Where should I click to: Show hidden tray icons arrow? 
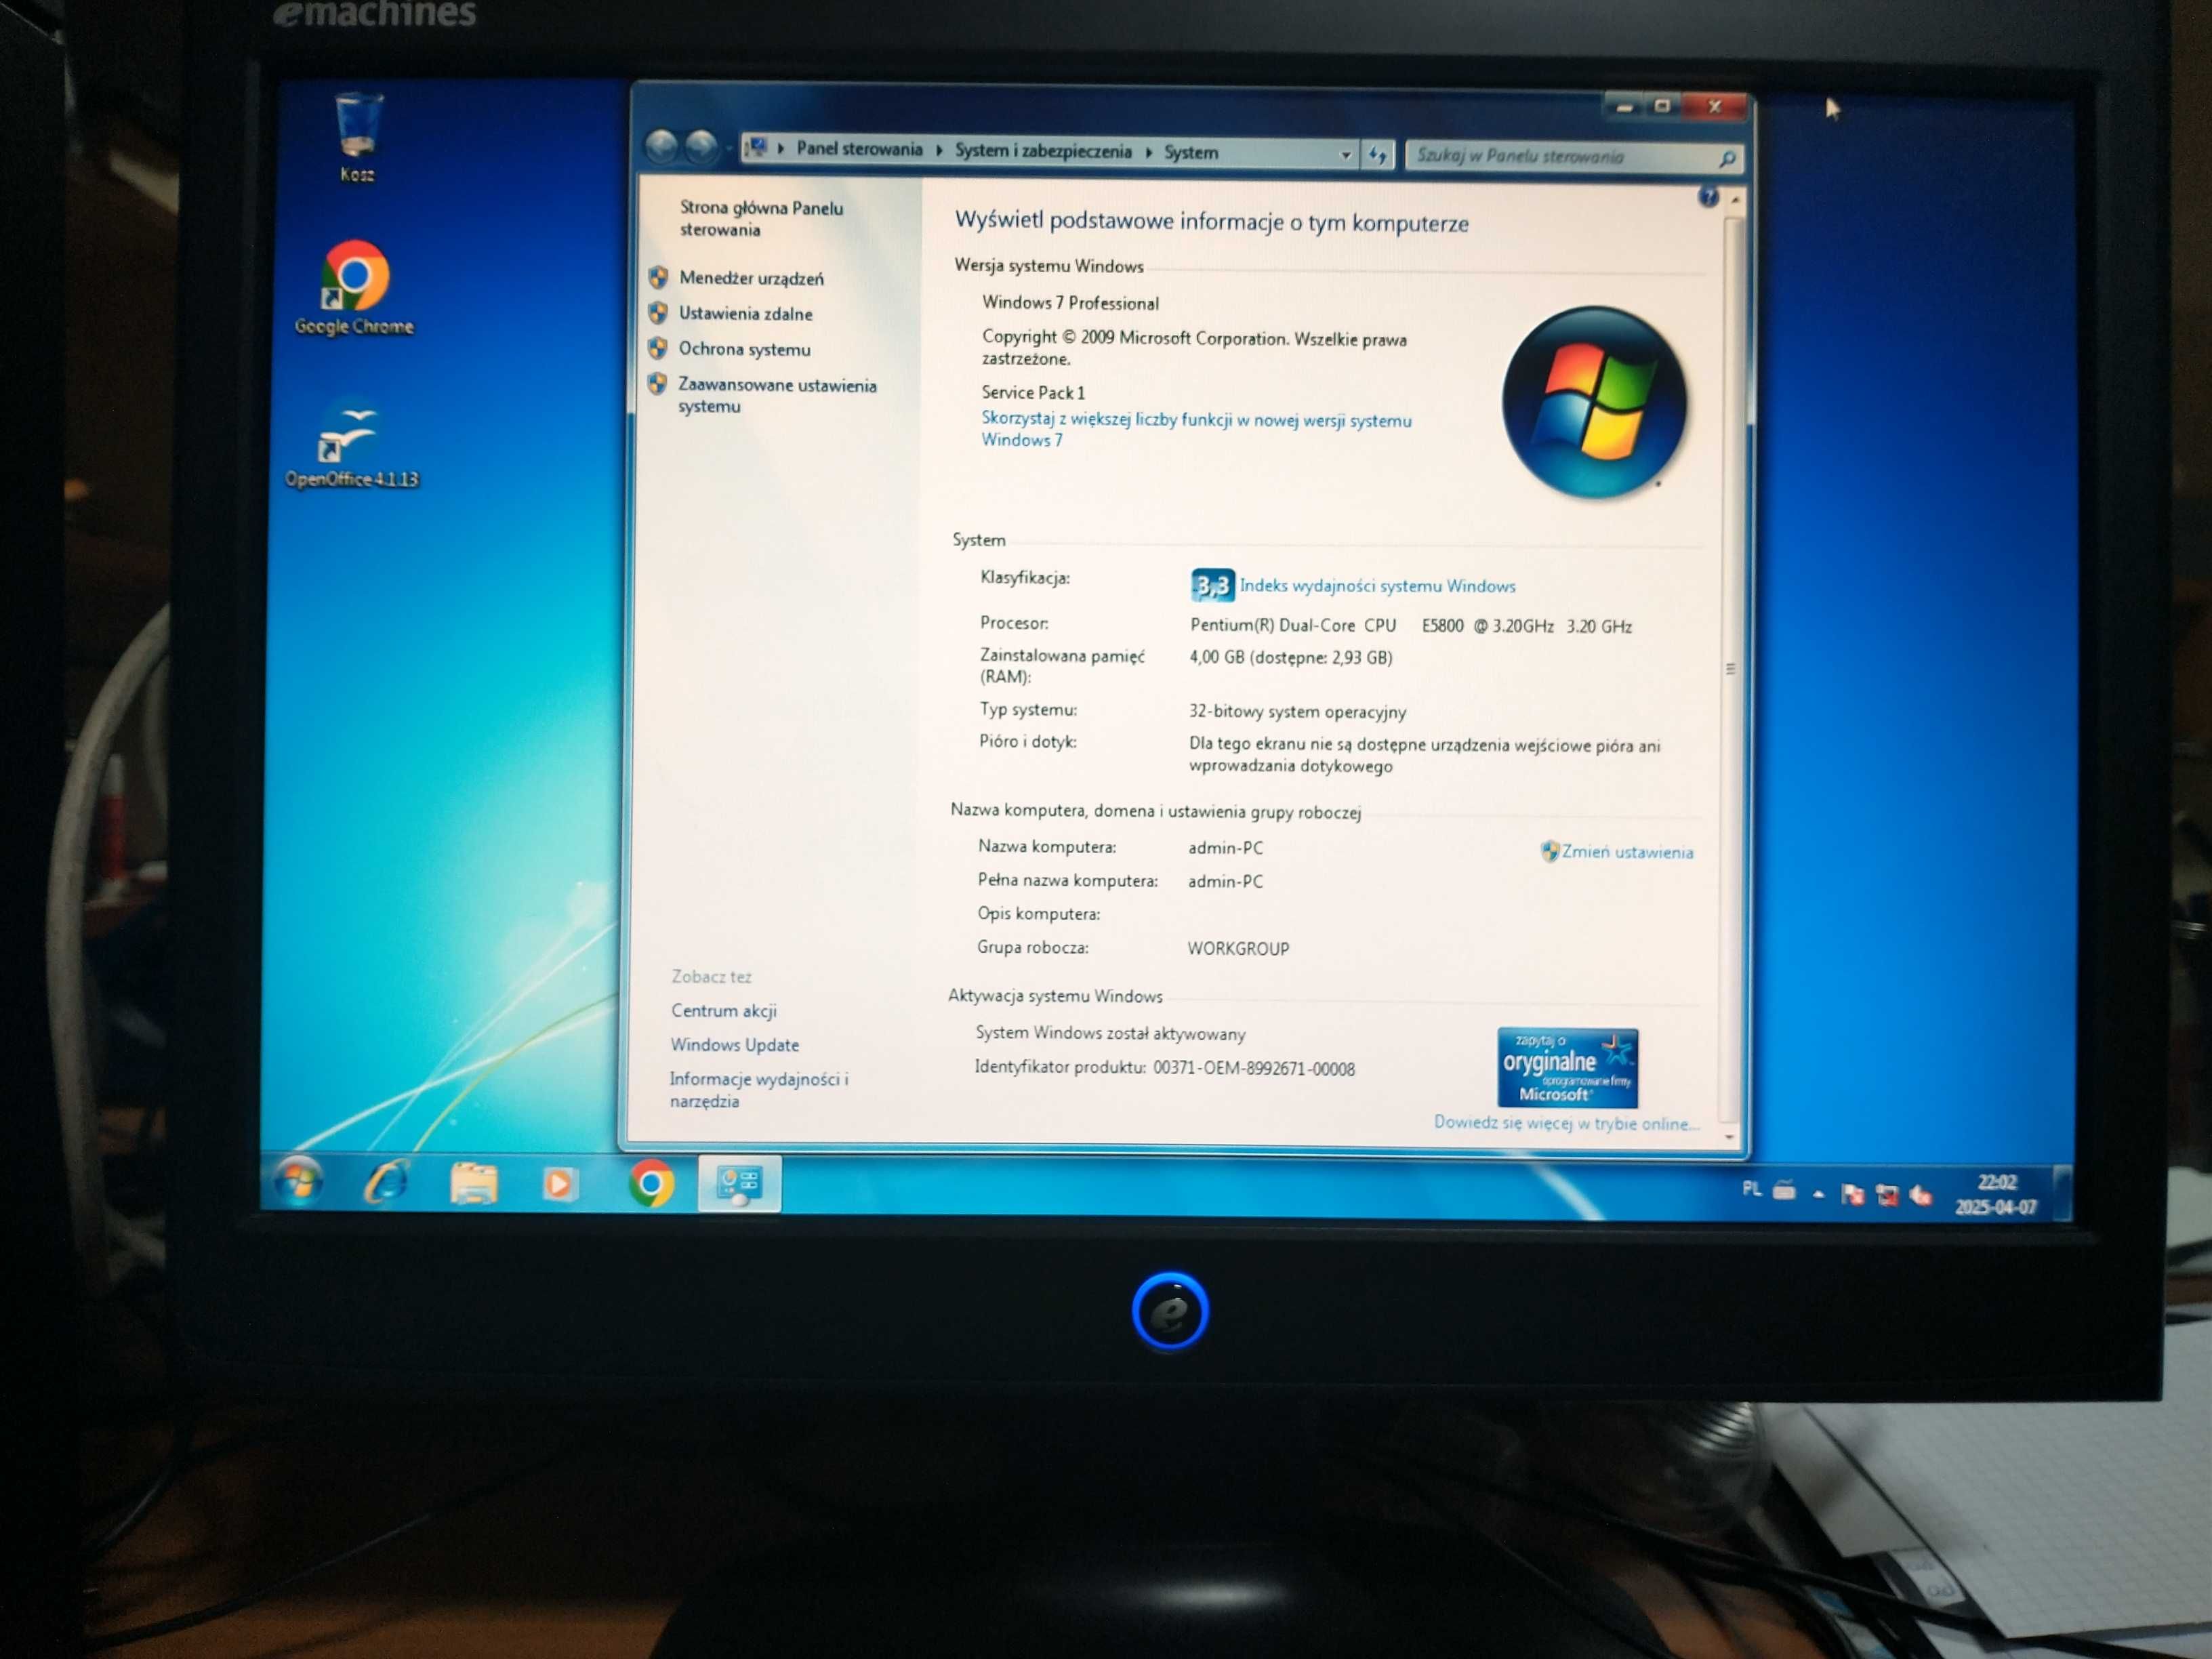pyautogui.click(x=1819, y=1194)
